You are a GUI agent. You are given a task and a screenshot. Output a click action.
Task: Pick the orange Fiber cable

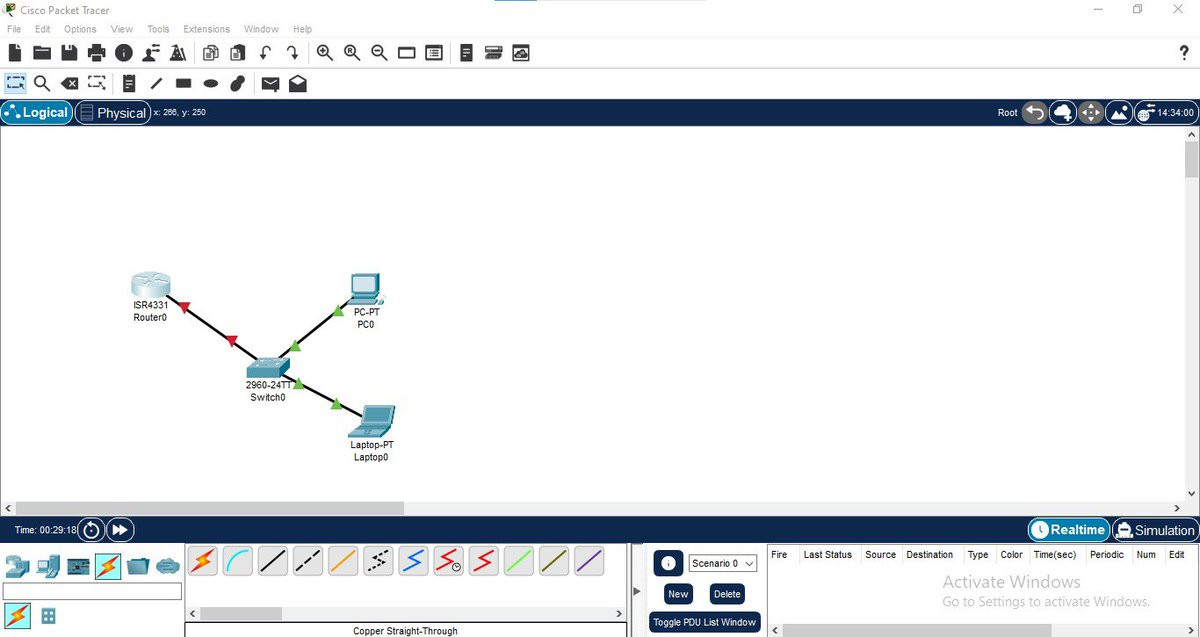pyautogui.click(x=343, y=562)
